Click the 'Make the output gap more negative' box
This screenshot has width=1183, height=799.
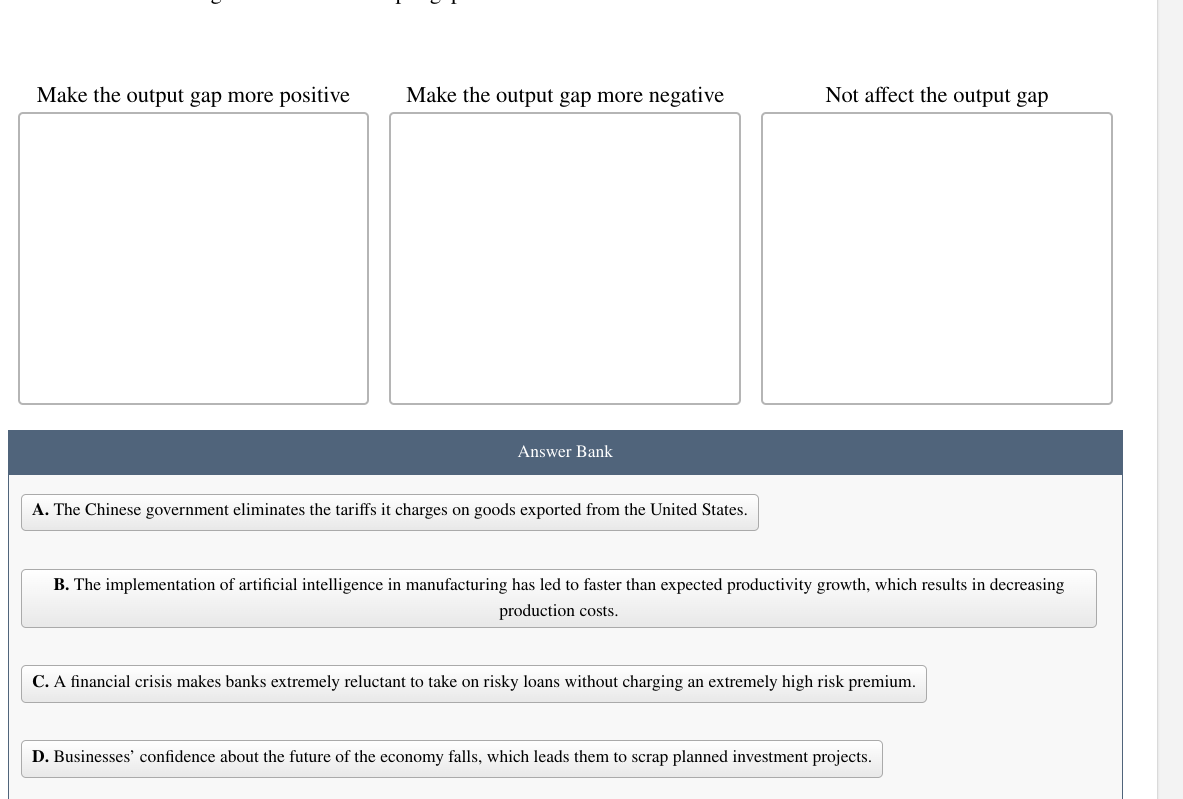tap(565, 258)
